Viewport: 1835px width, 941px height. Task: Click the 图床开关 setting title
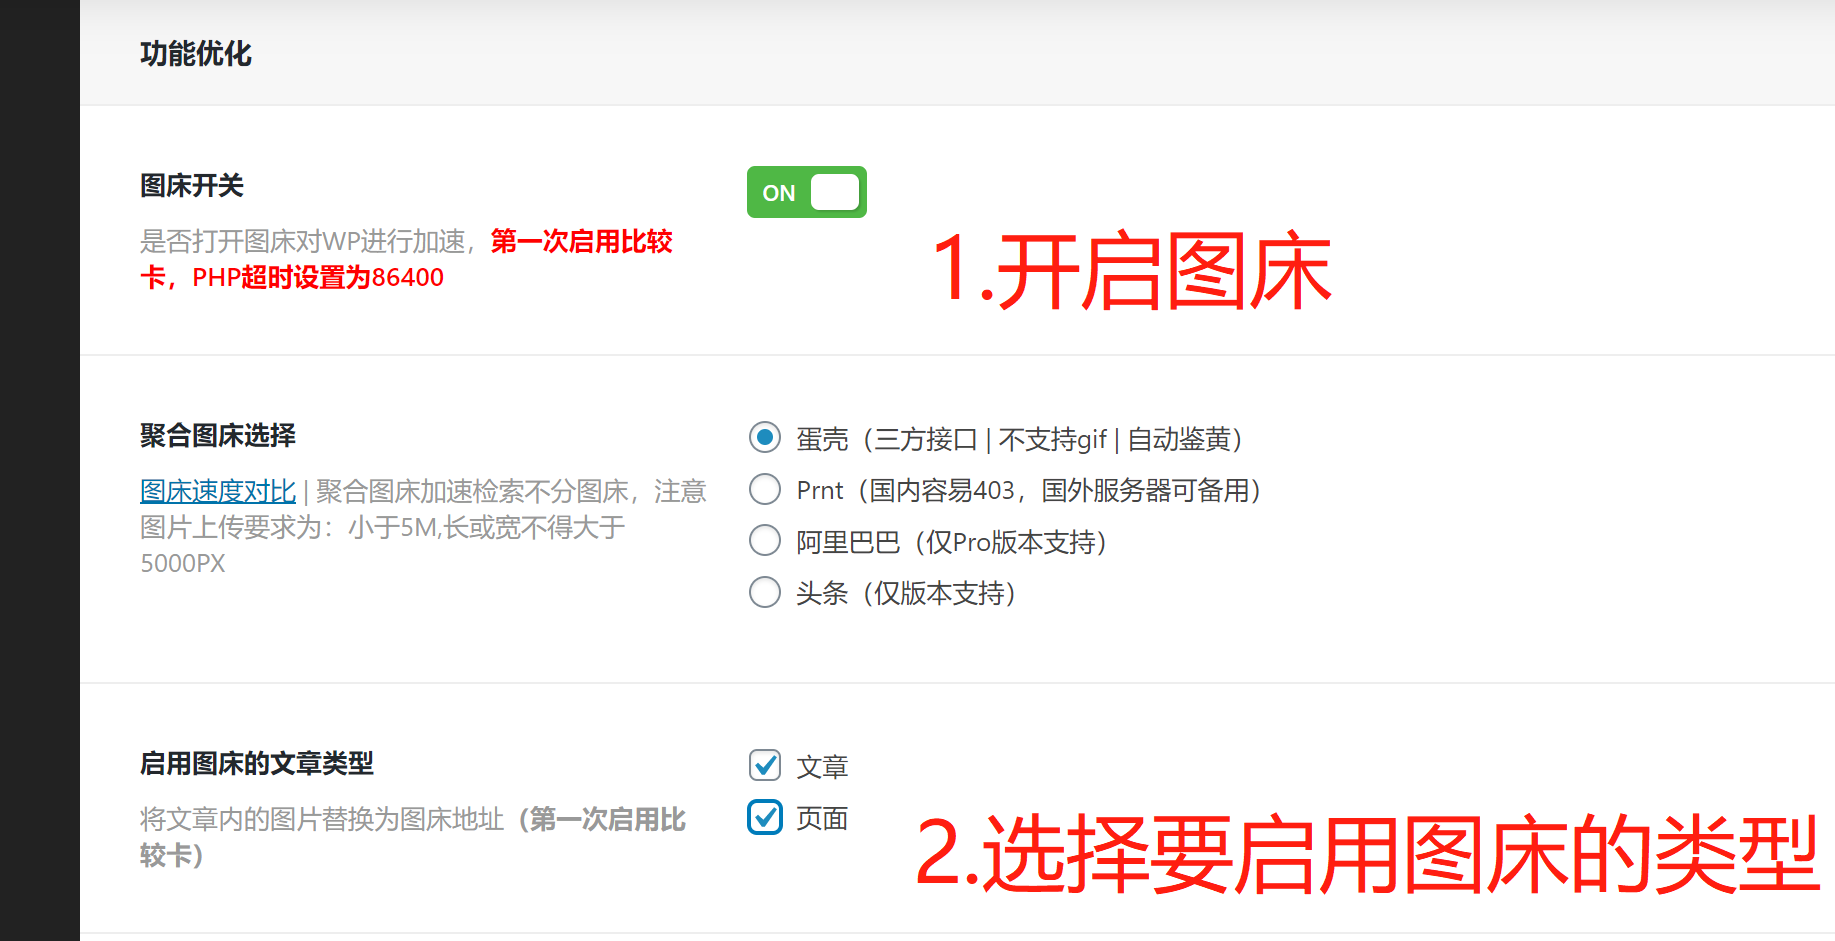pos(189,186)
